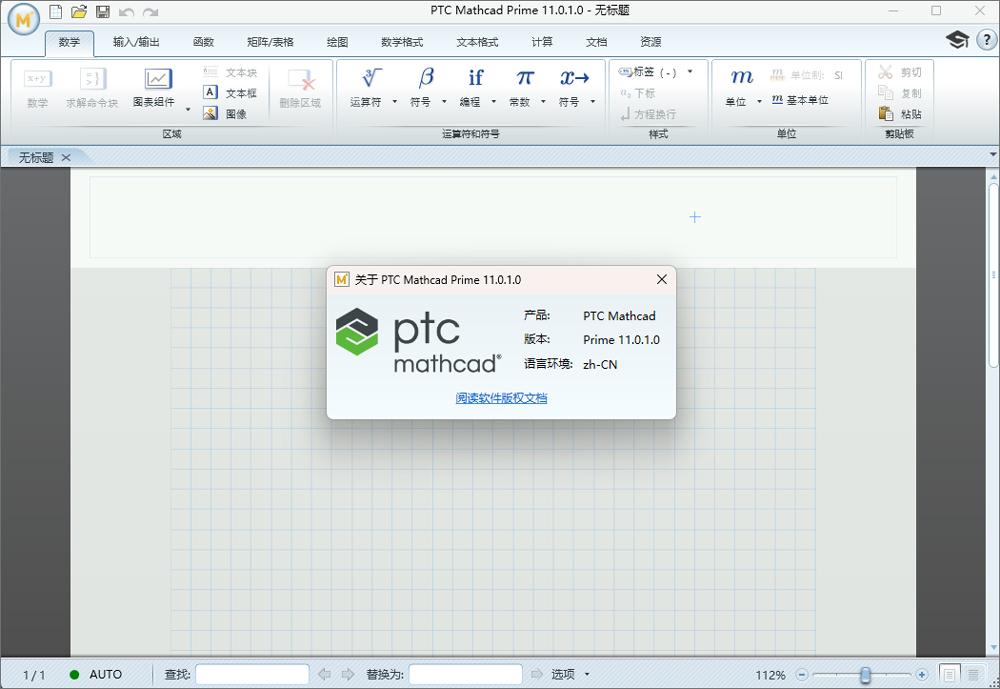Screen dimensions: 1000x689
Task: Create a new worksheet from quick access toolbar
Action: [x=56, y=11]
